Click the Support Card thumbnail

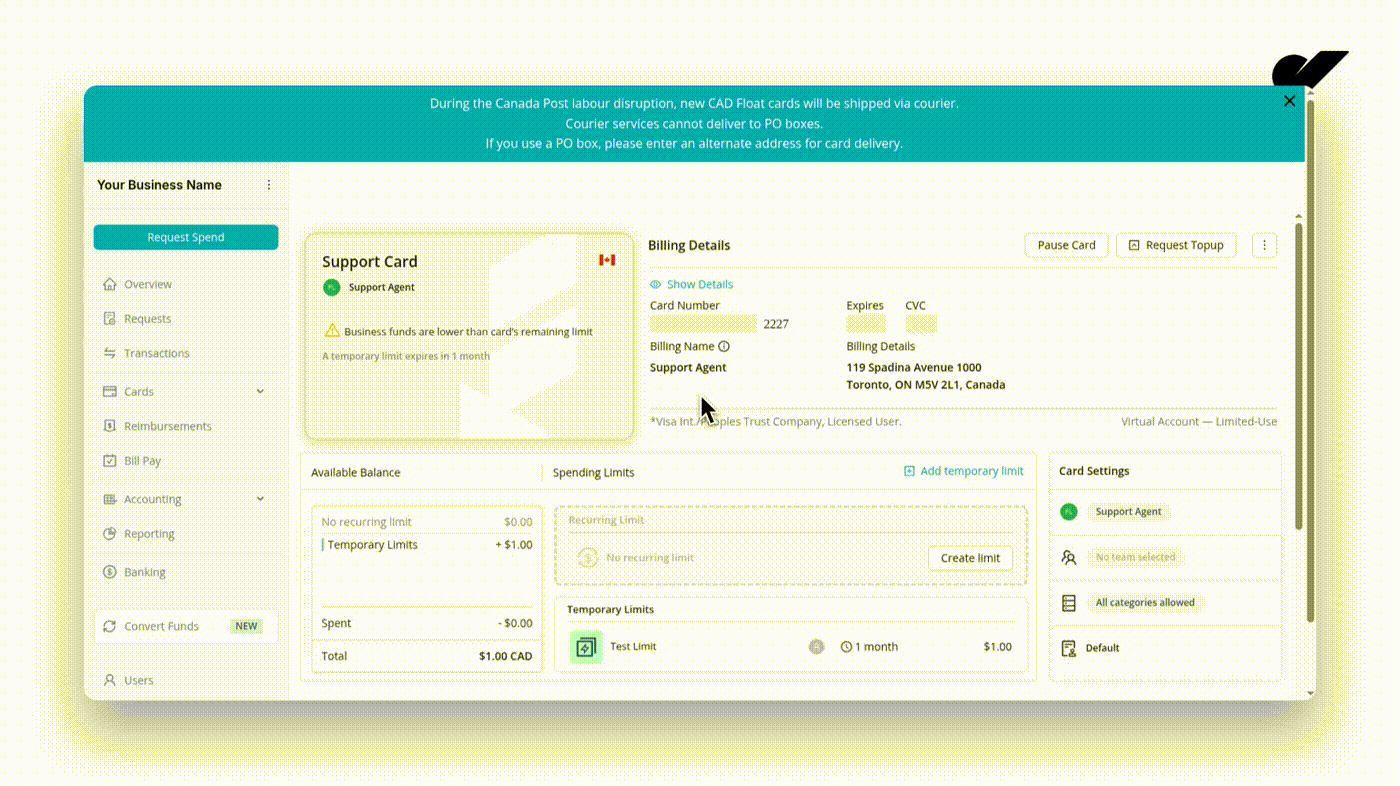pos(468,337)
